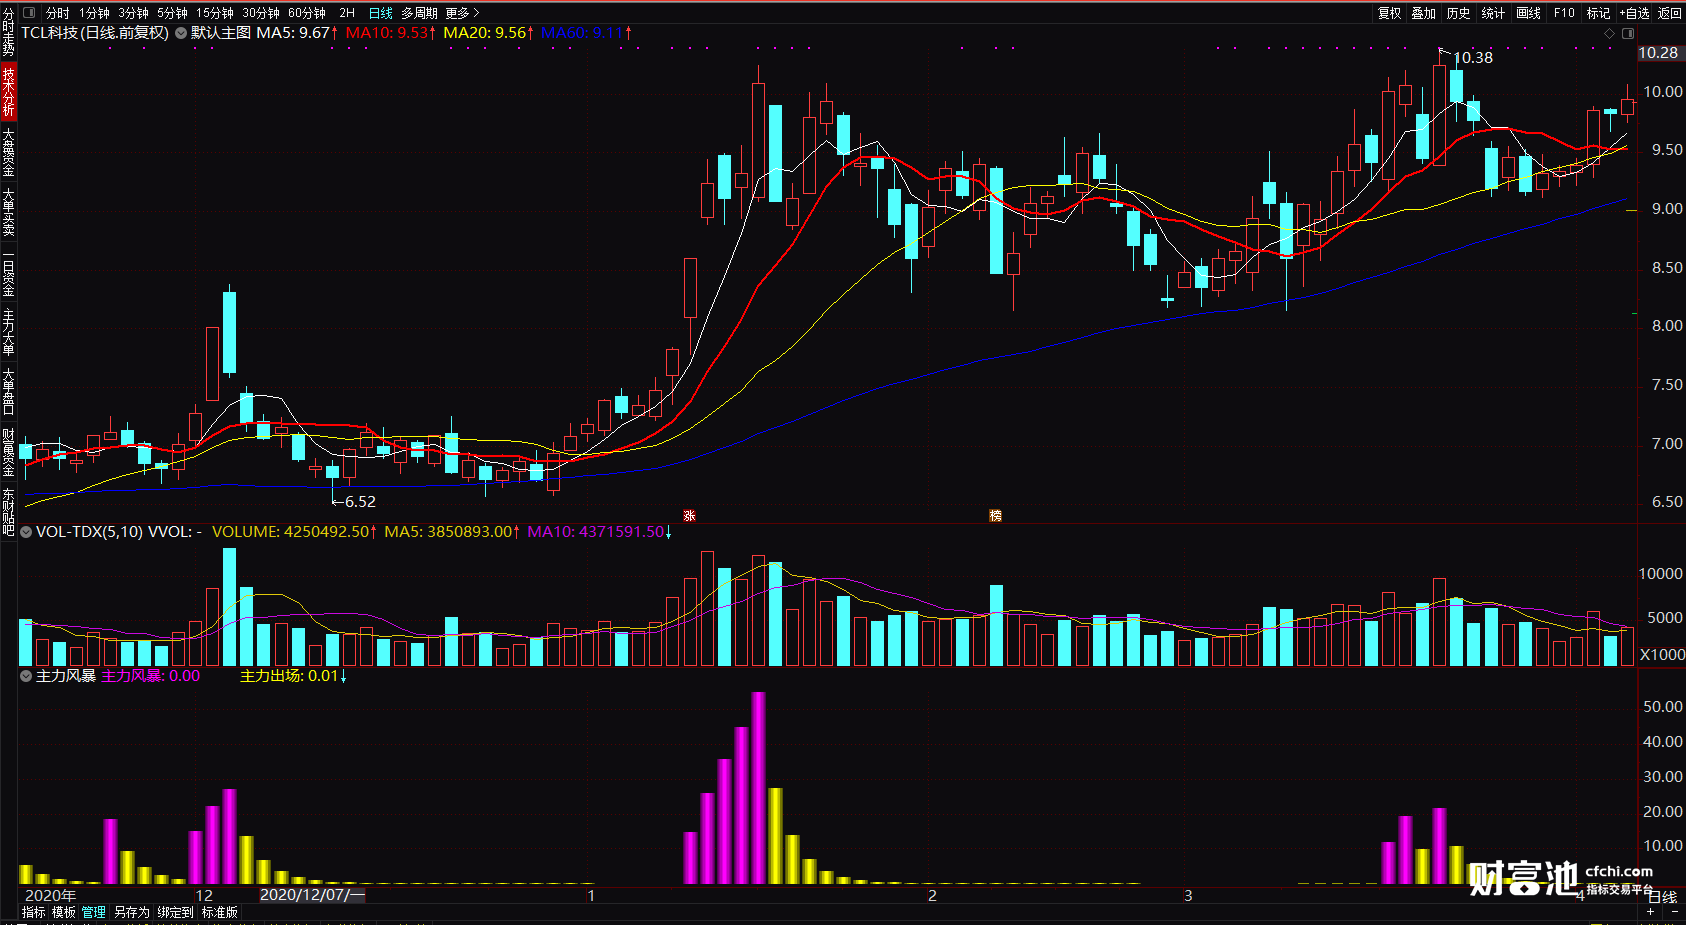1686x925 pixels.
Task: Open 历史 history button
Action: click(1458, 13)
